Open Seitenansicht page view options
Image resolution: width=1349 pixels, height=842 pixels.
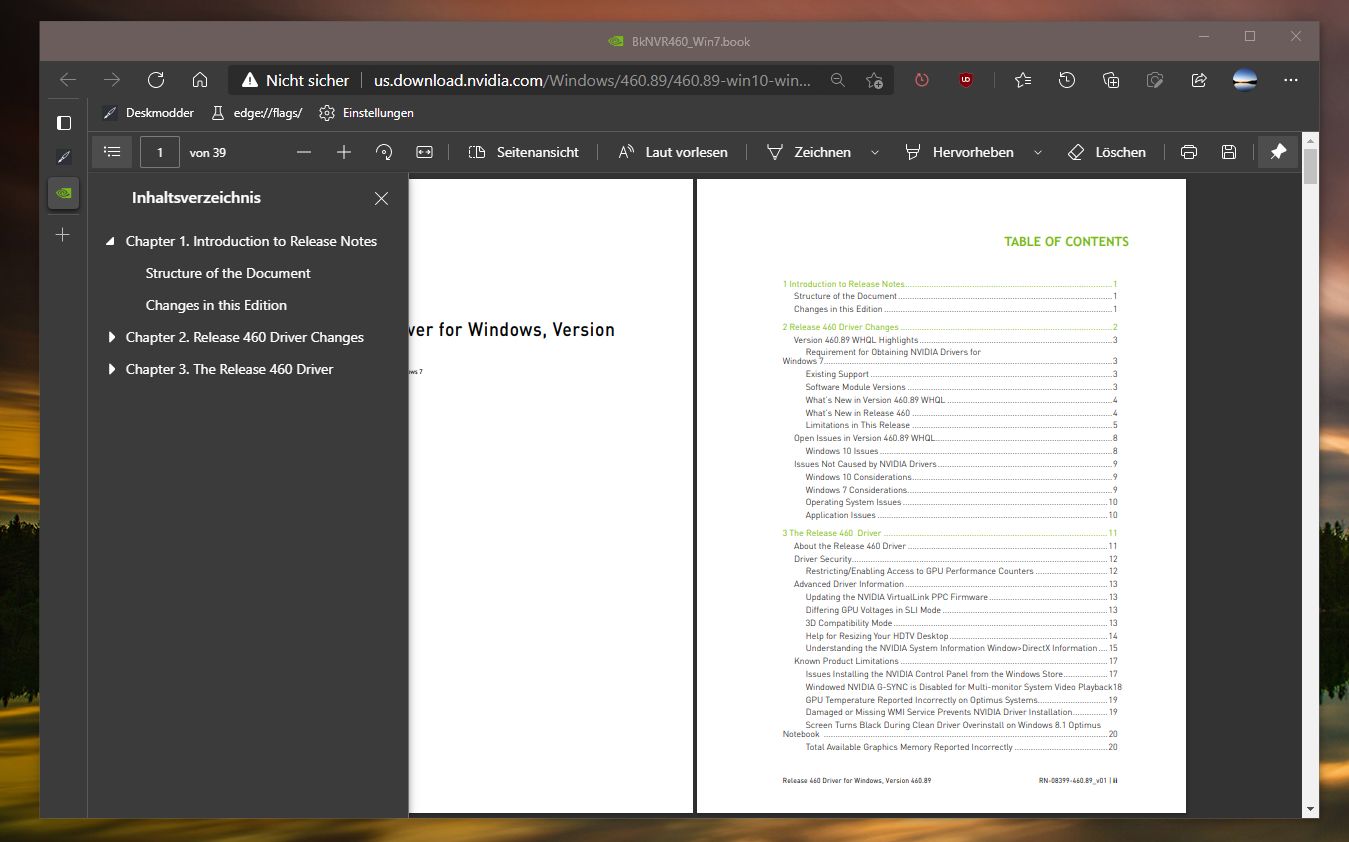[524, 152]
